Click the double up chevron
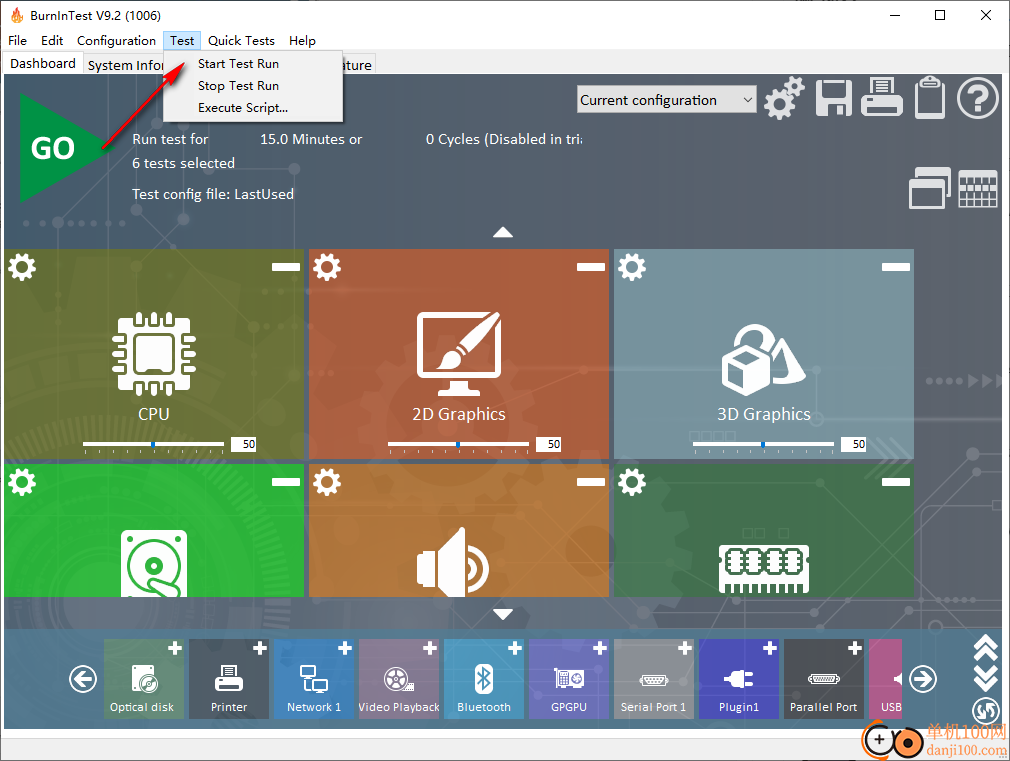Viewport: 1010px width, 761px height. pos(986,649)
